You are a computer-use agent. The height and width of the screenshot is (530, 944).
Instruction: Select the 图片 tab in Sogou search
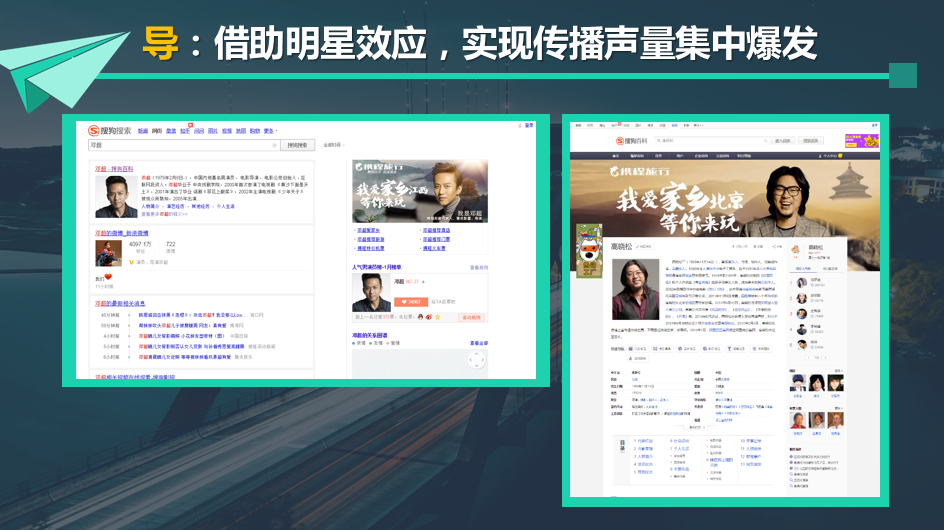(x=213, y=131)
